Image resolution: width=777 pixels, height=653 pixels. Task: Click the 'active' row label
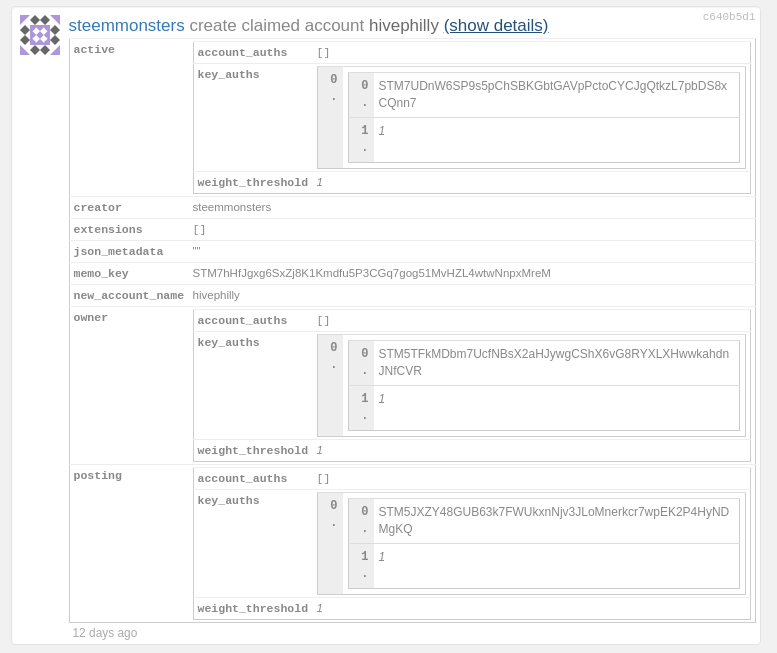pos(94,50)
